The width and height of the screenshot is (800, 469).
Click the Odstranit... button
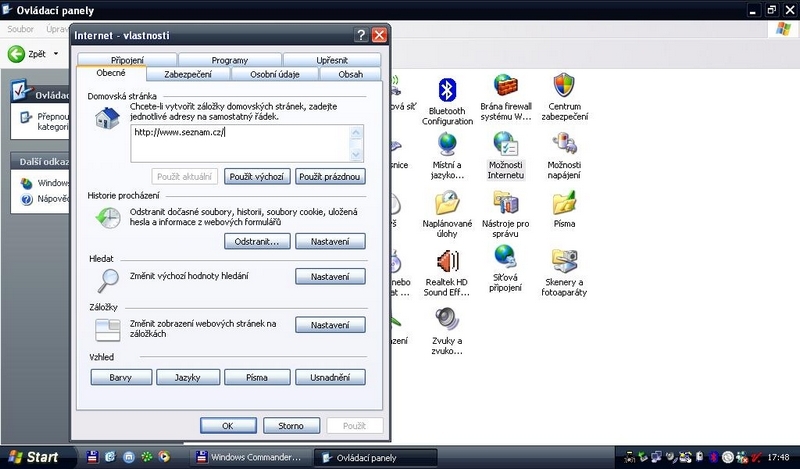point(256,242)
